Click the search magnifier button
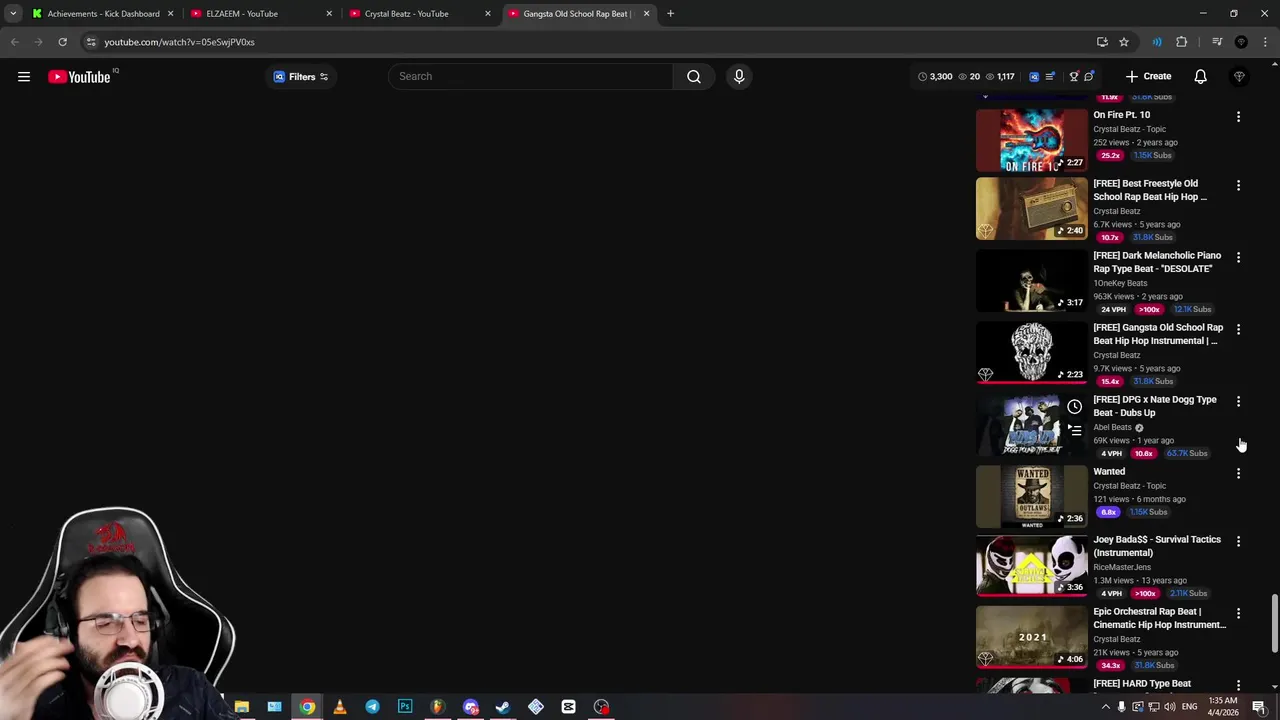The height and width of the screenshot is (720, 1280). [x=693, y=77]
